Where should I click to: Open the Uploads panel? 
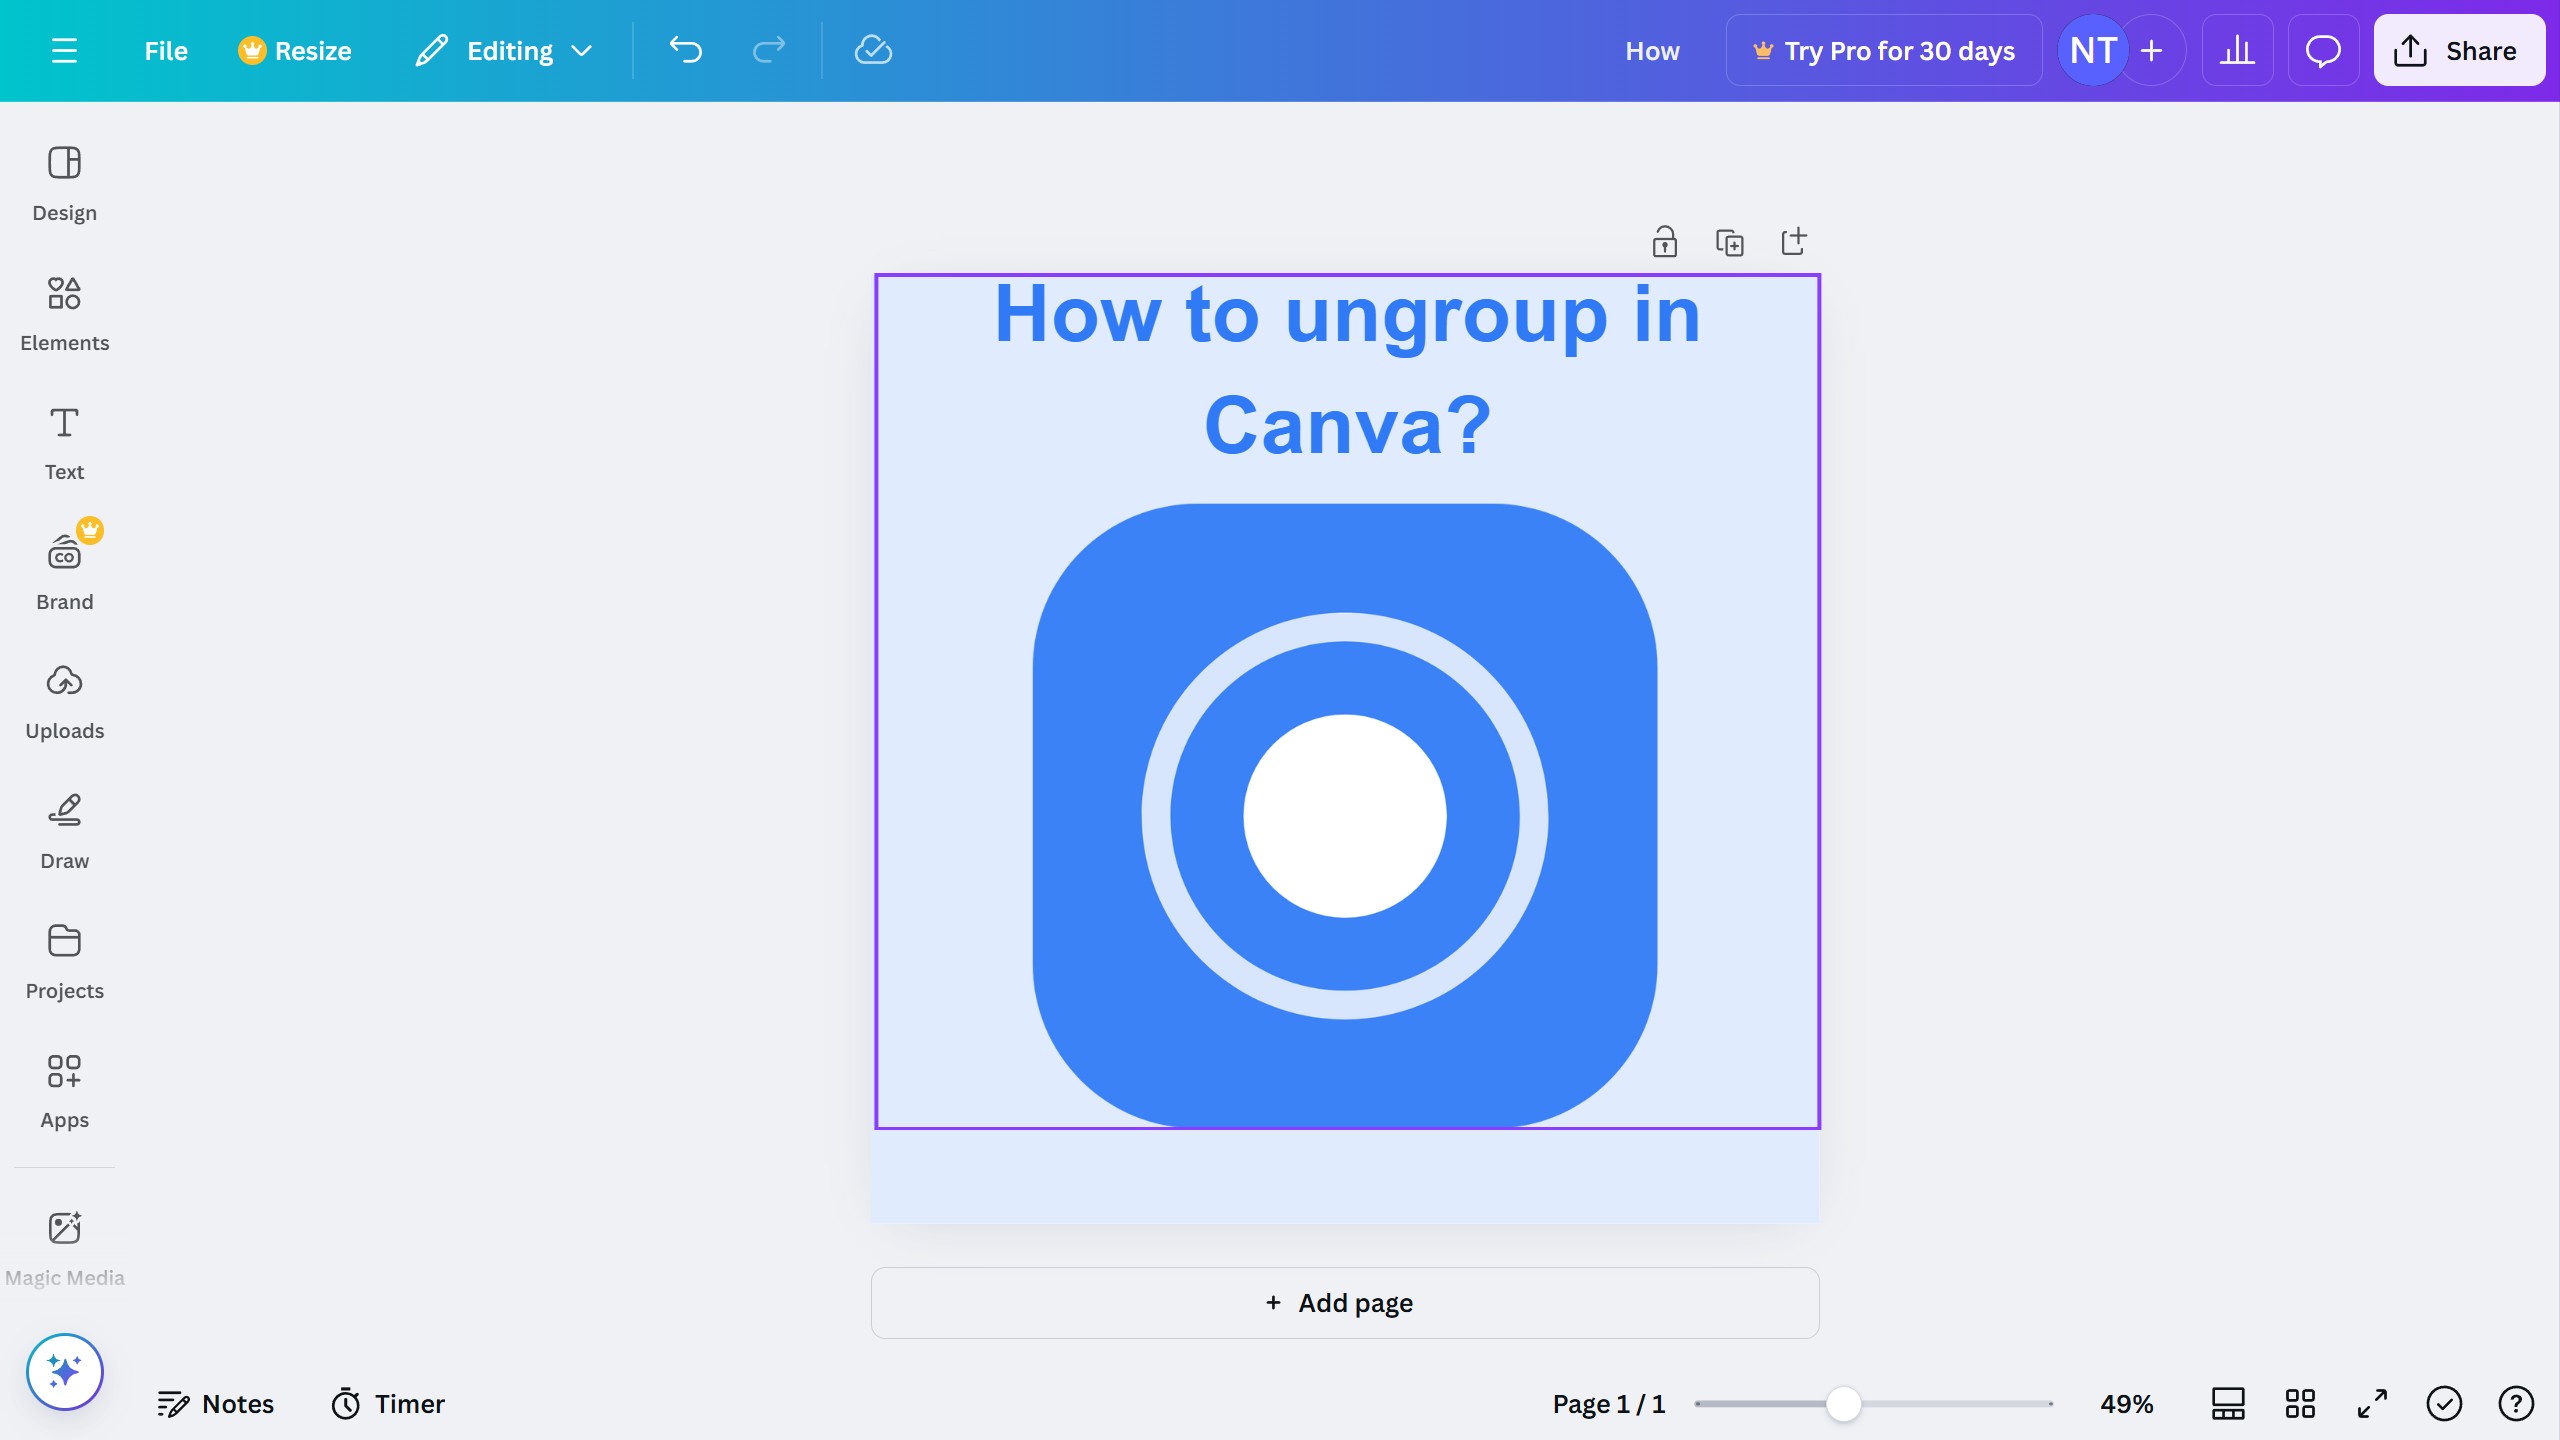(64, 700)
